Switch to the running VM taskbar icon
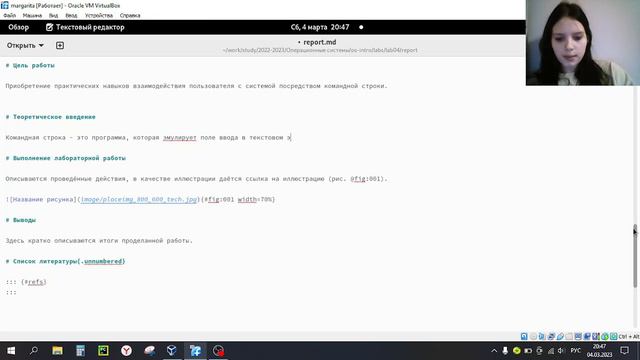Image resolution: width=640 pixels, height=360 pixels. click(196, 351)
